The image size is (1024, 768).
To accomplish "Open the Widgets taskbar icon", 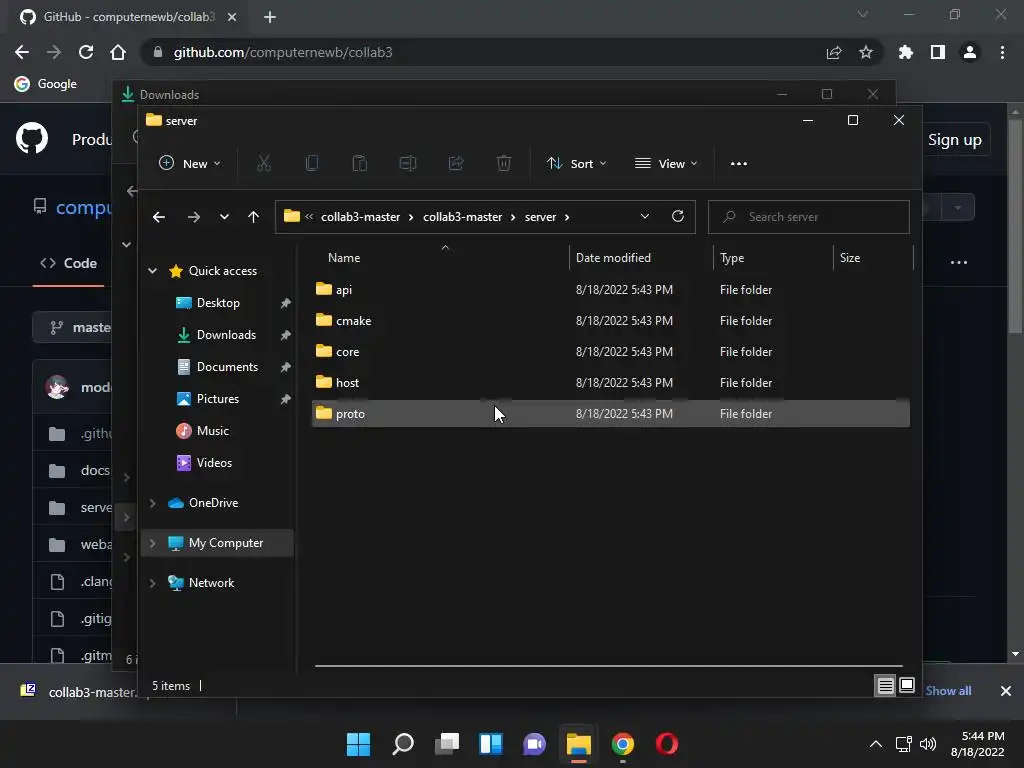I will click(x=491, y=744).
